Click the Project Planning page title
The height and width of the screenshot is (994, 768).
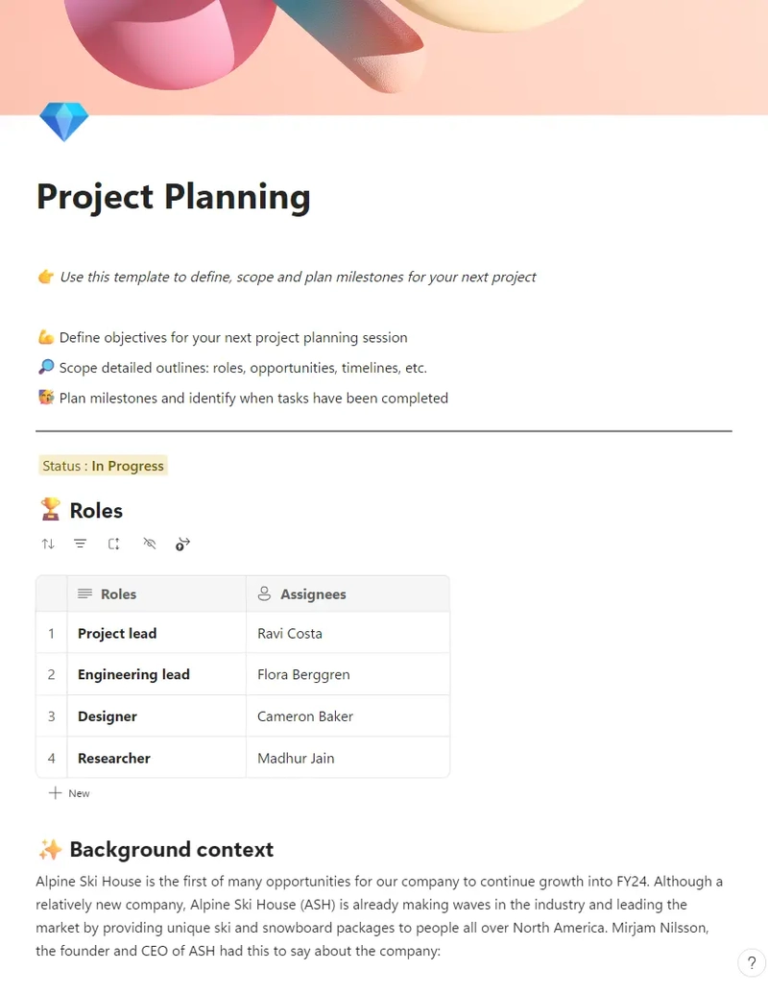click(x=172, y=197)
